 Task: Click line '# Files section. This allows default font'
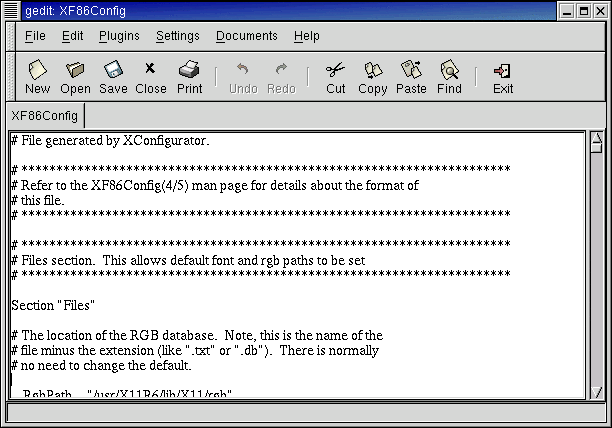point(188,261)
